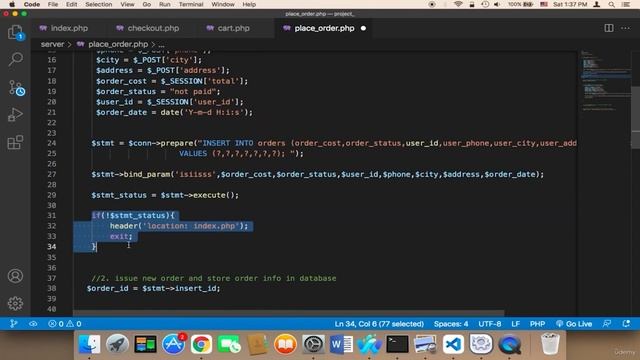Open the Run and Debug view
This screenshot has height=360, width=640.
point(16,115)
